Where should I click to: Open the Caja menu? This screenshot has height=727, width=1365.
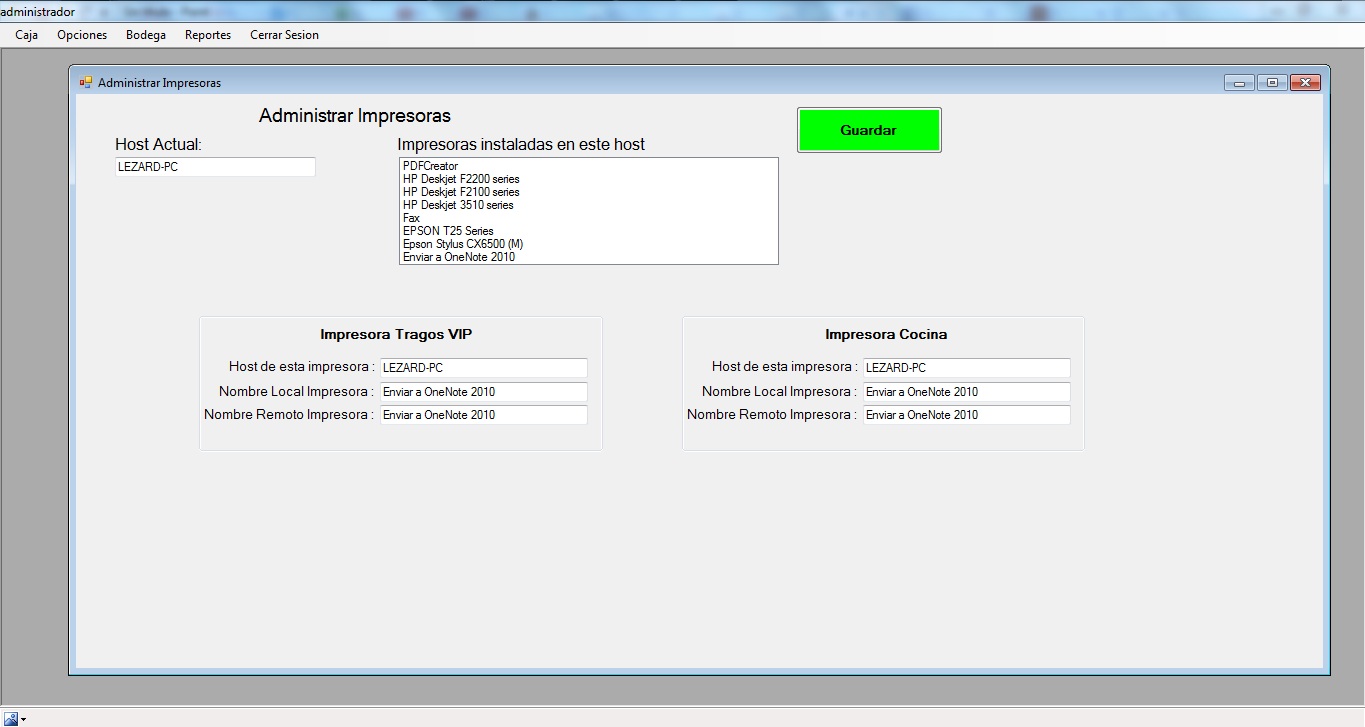coord(27,35)
